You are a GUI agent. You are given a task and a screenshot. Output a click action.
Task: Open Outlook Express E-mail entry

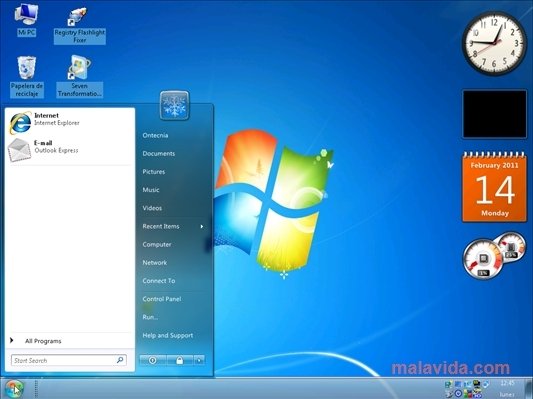coord(70,150)
